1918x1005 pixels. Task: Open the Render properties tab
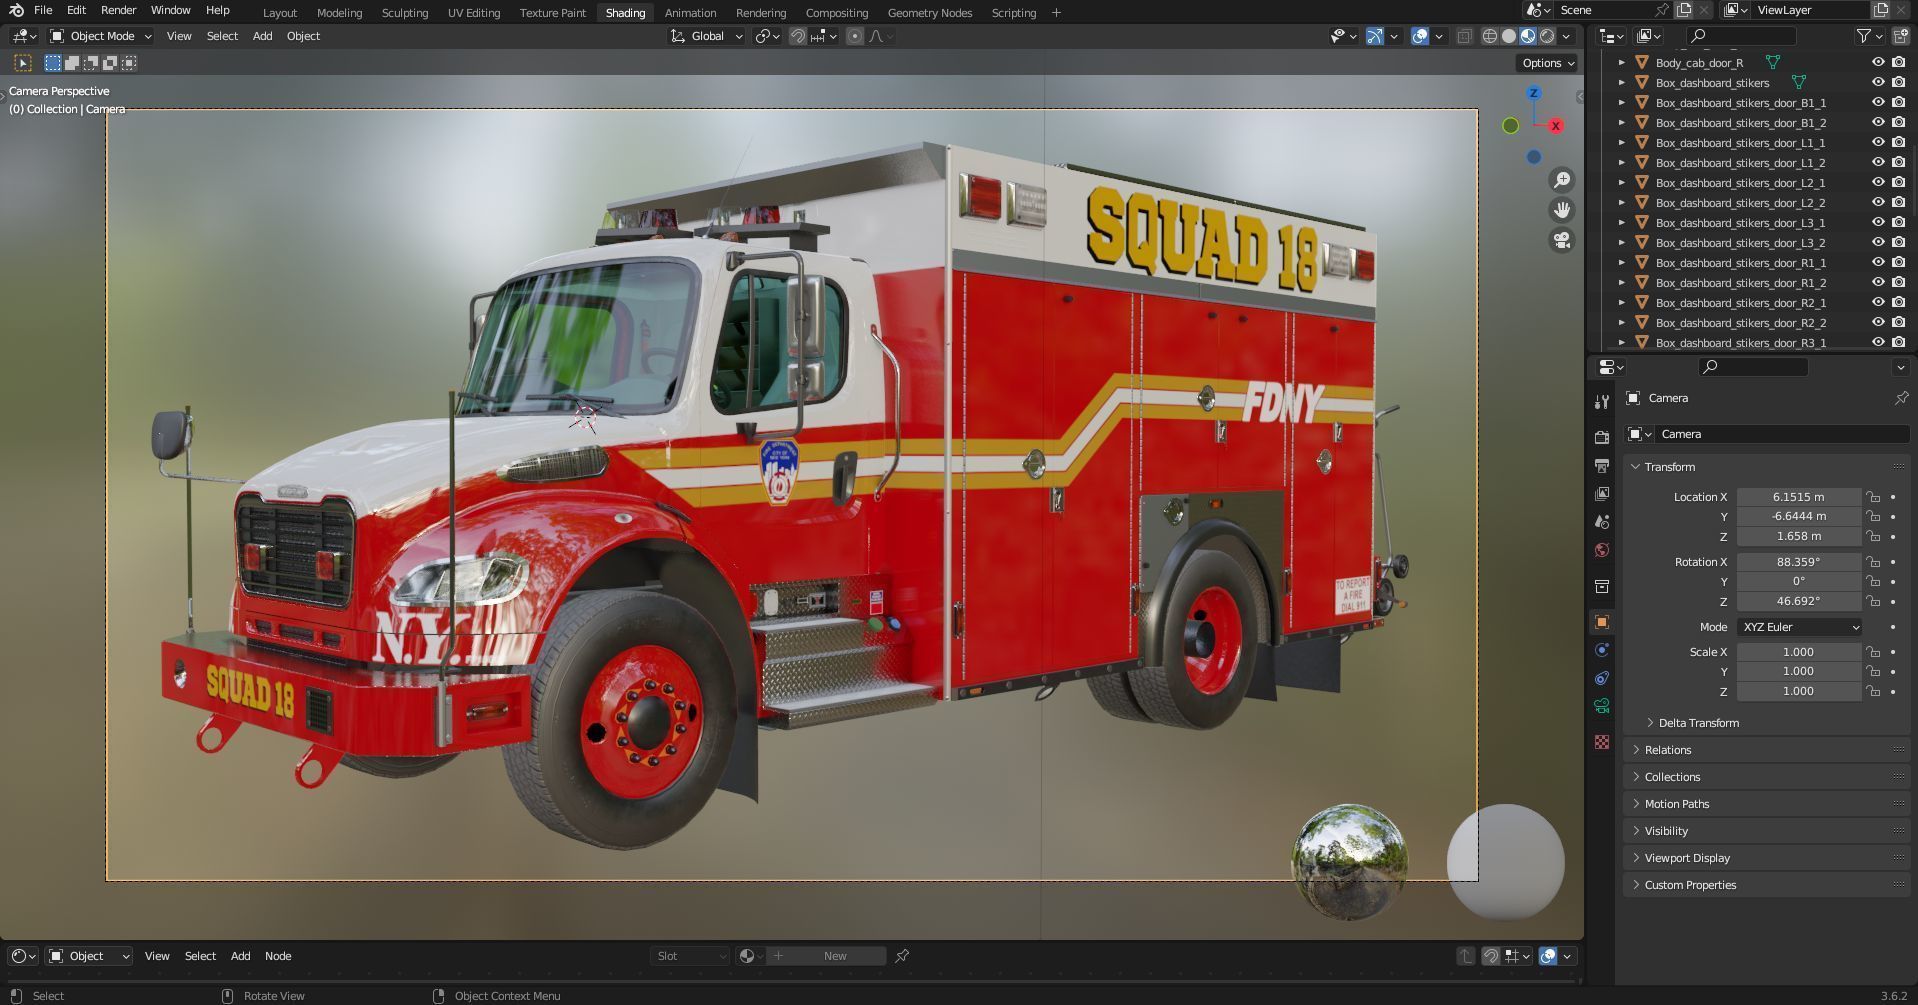[x=1602, y=438]
